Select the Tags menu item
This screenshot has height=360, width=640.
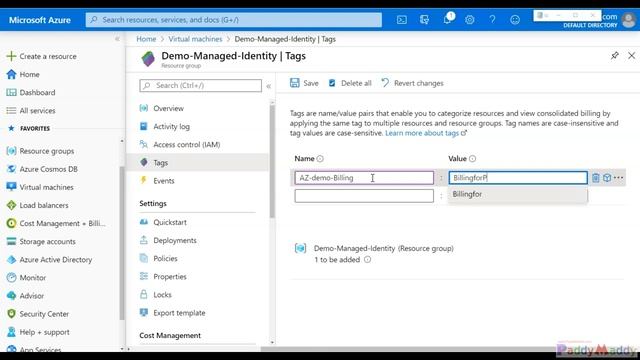[x=198, y=162]
